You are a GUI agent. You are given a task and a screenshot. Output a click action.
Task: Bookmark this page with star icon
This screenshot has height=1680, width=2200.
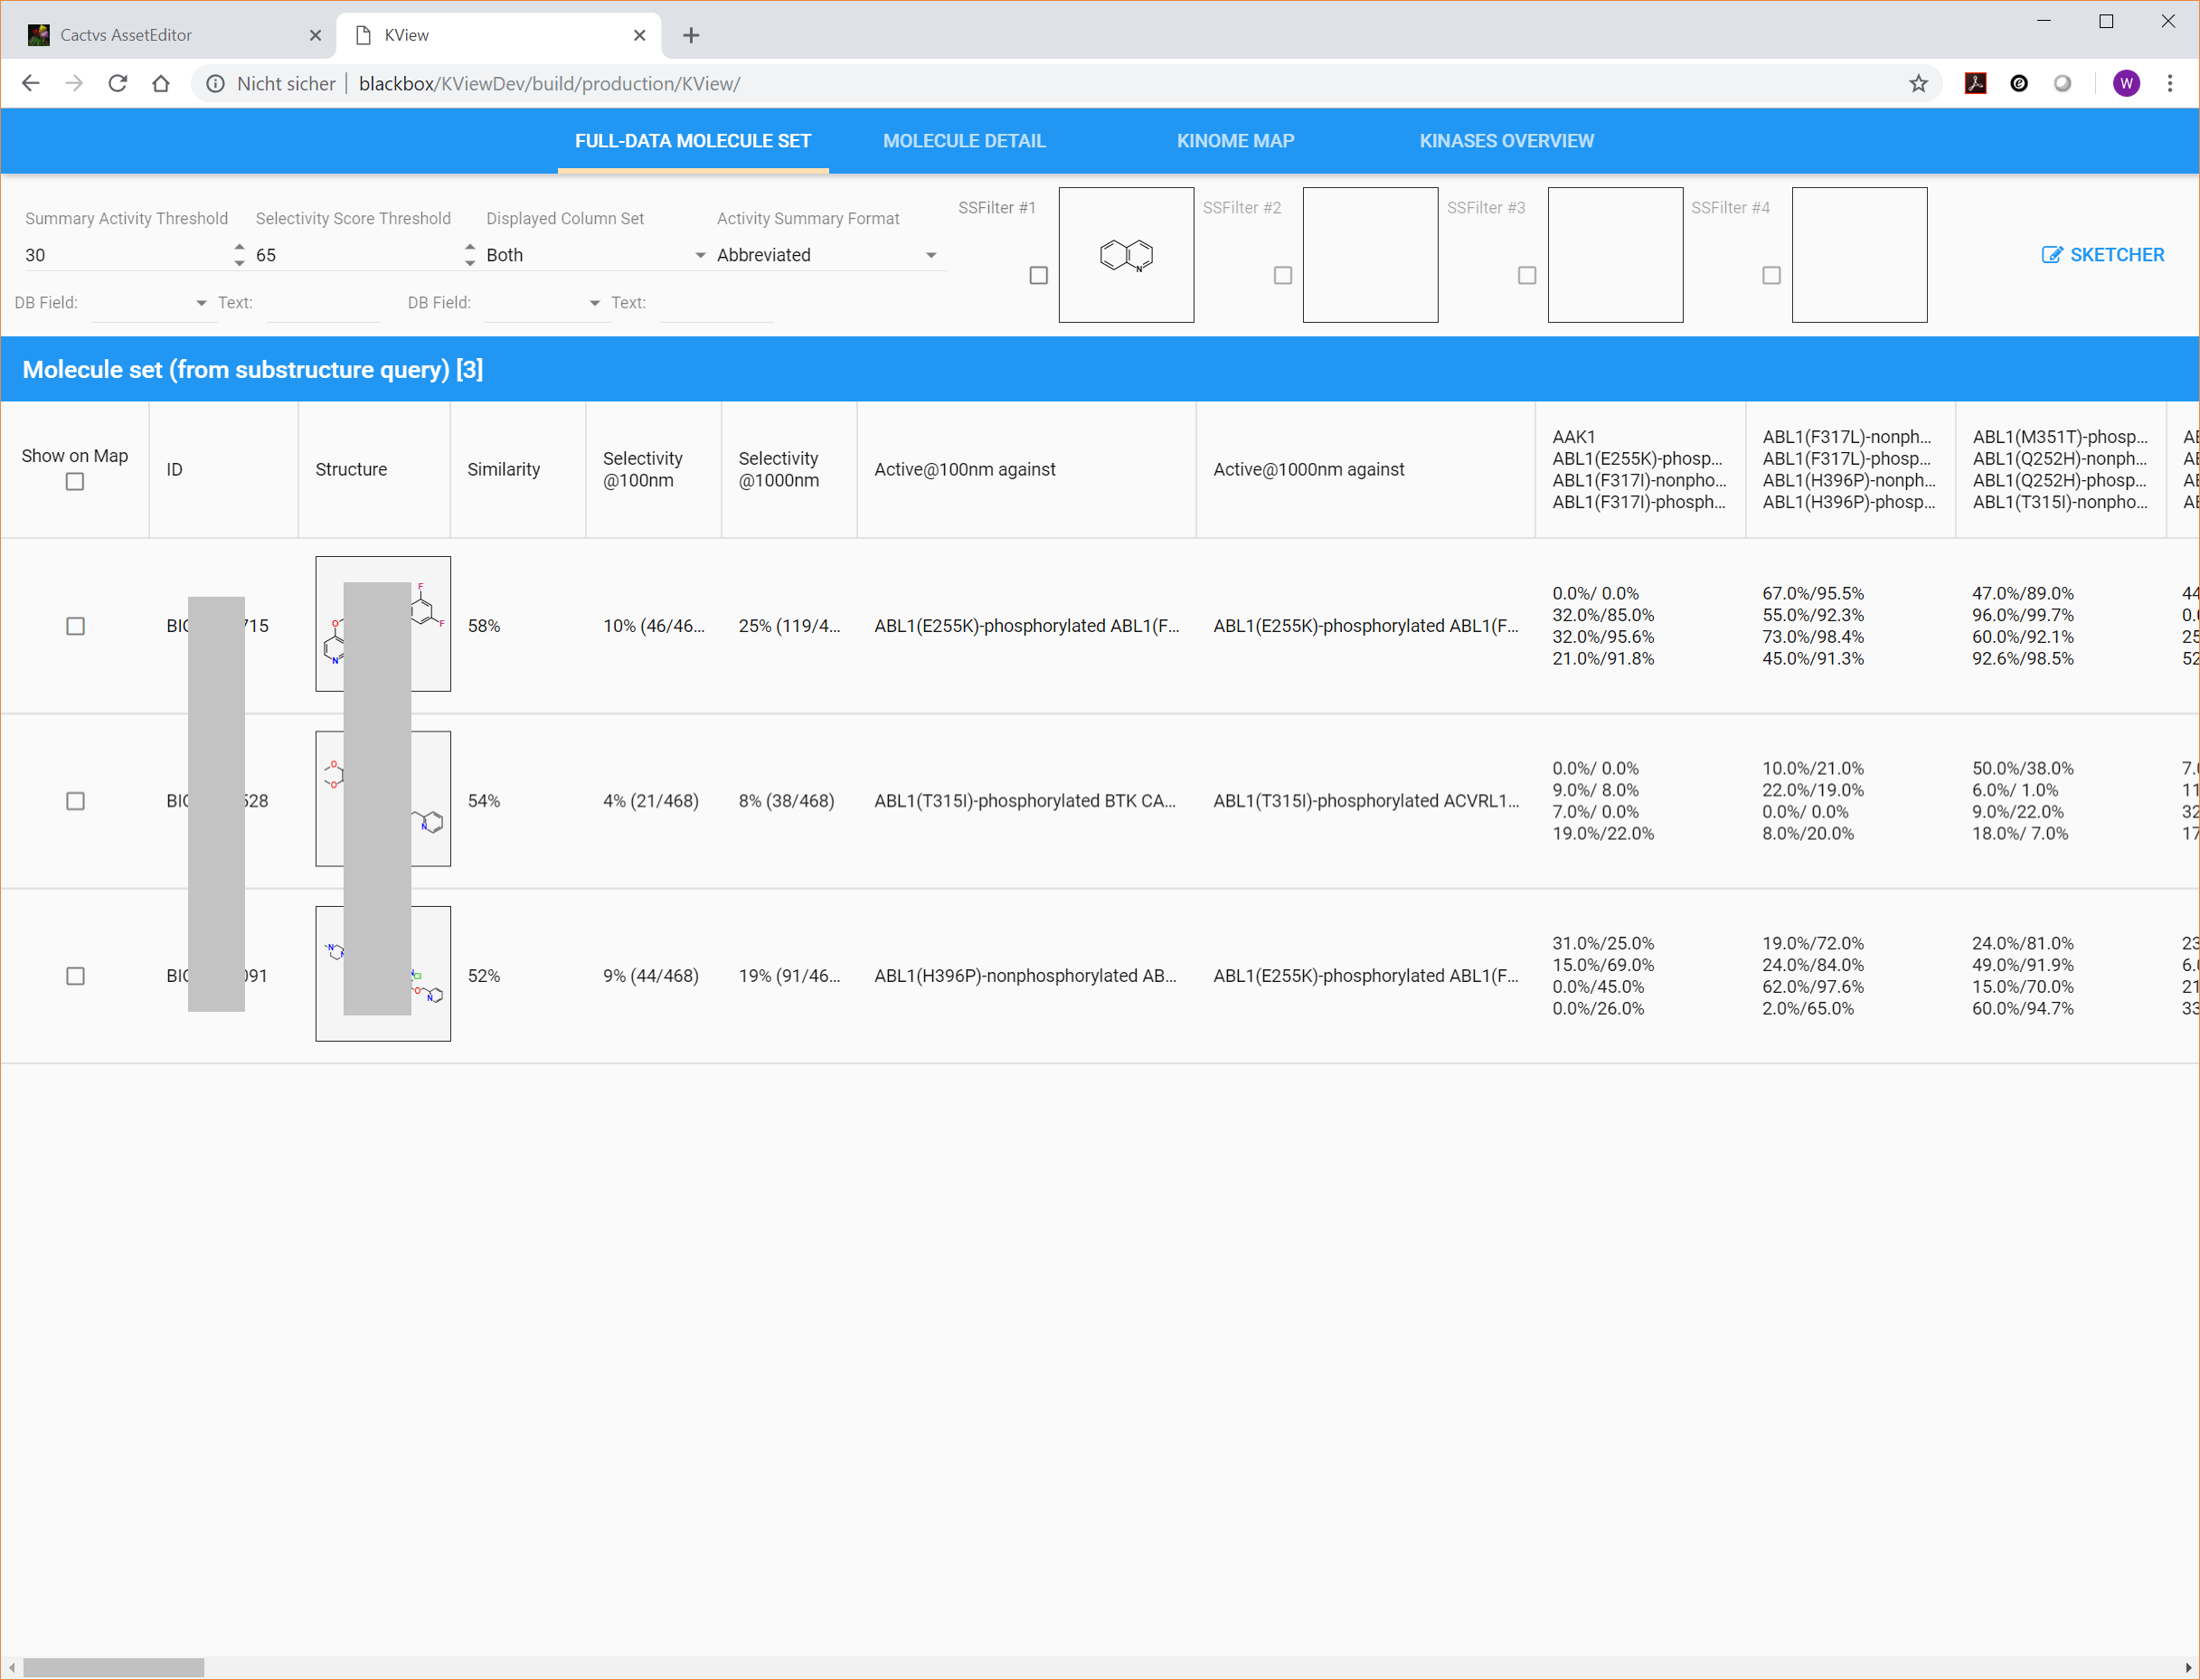point(1918,84)
